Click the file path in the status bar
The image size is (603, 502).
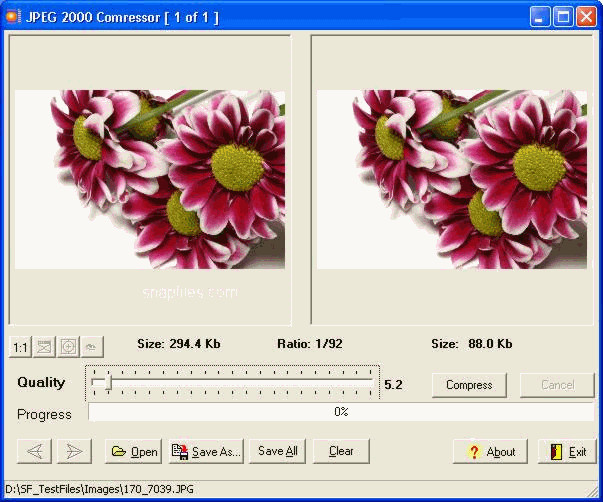pos(100,489)
